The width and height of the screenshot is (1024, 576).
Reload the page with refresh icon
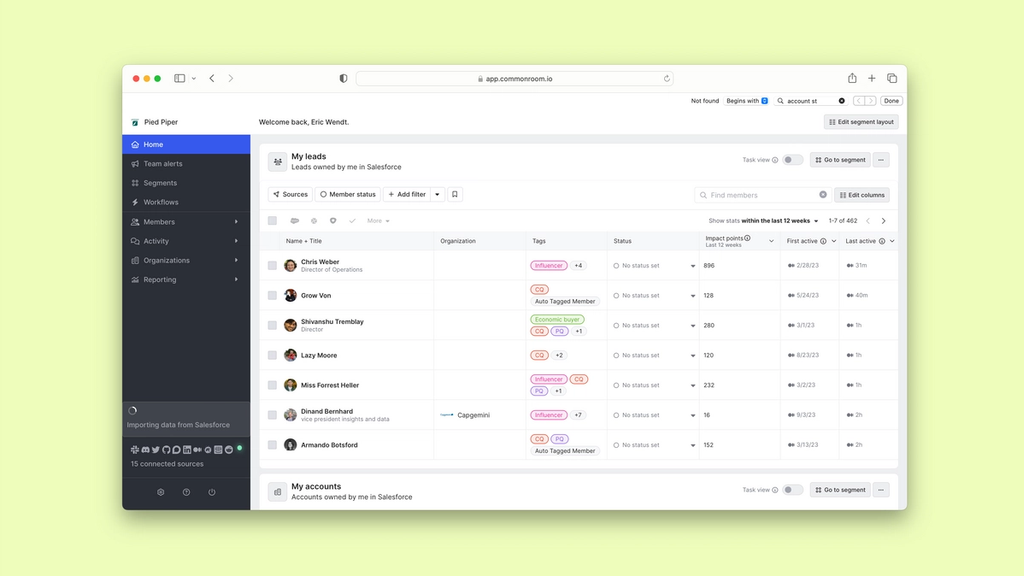pos(666,78)
